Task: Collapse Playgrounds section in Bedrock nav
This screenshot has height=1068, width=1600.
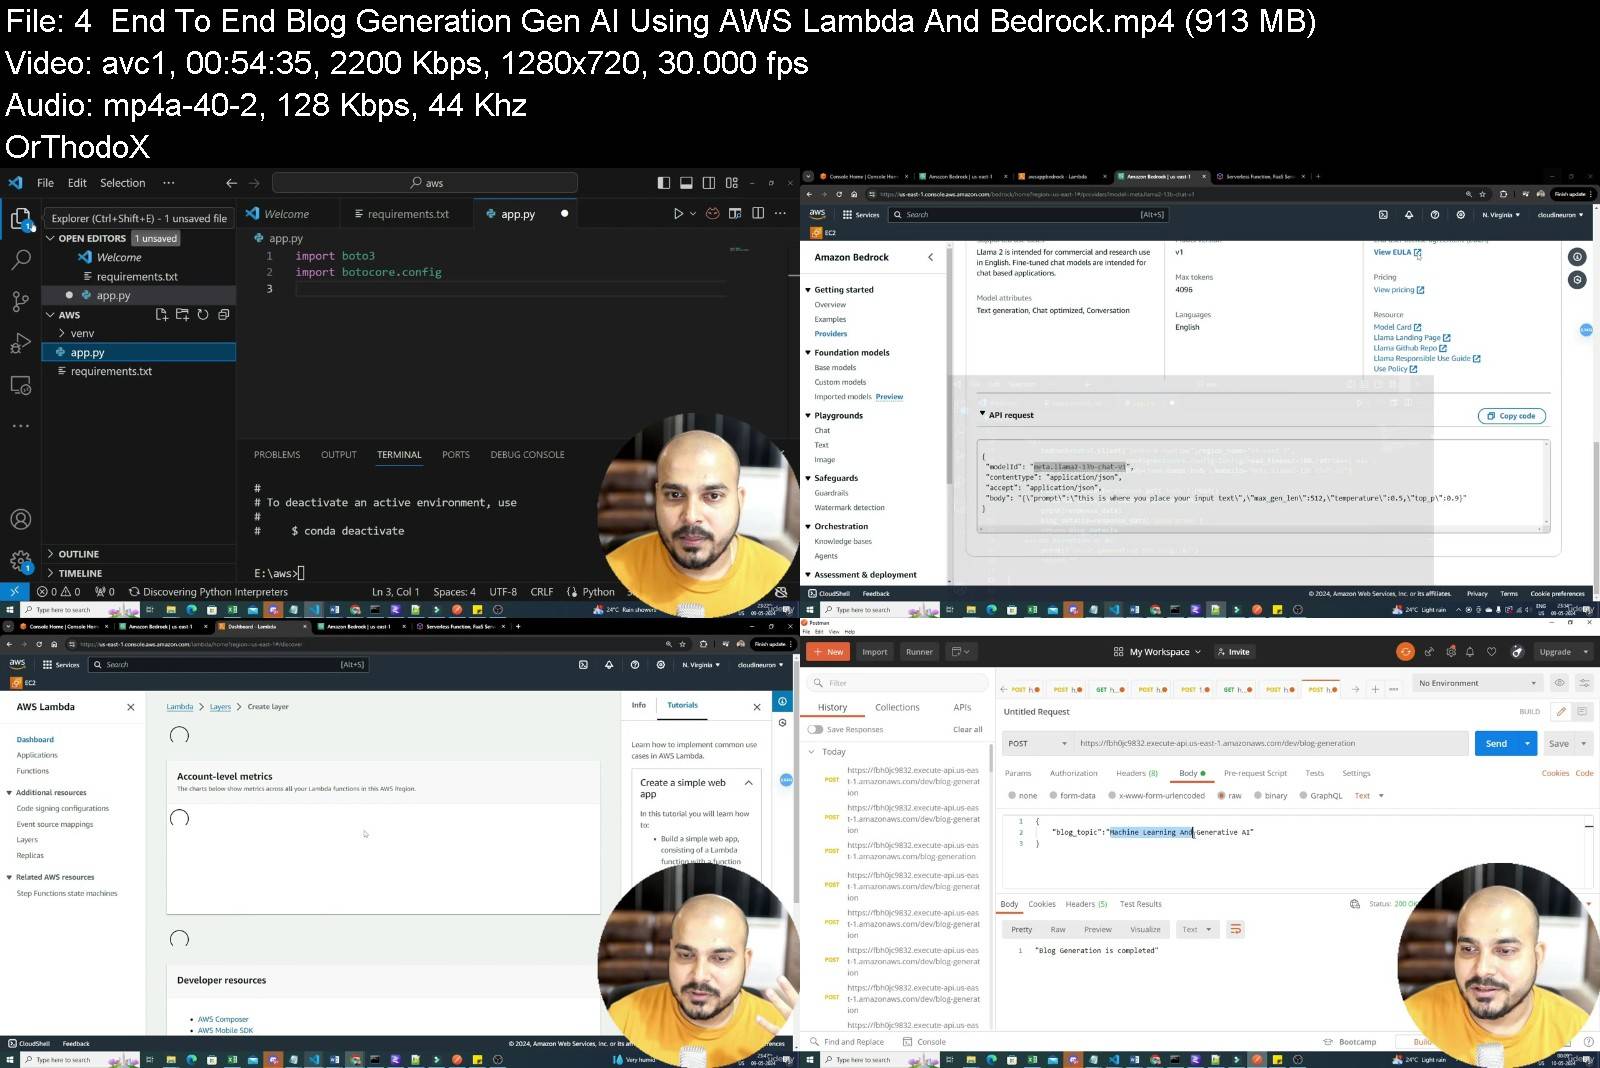Action: (808, 416)
